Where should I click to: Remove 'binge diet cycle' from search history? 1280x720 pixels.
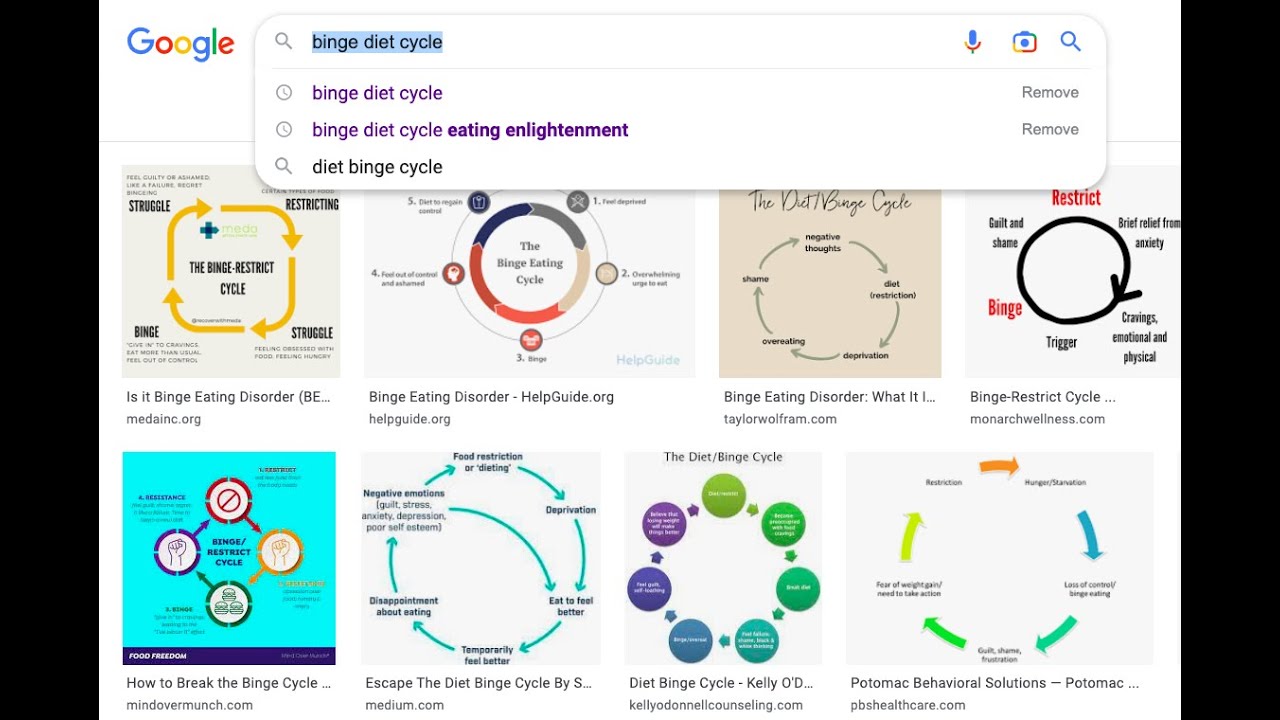1049,93
